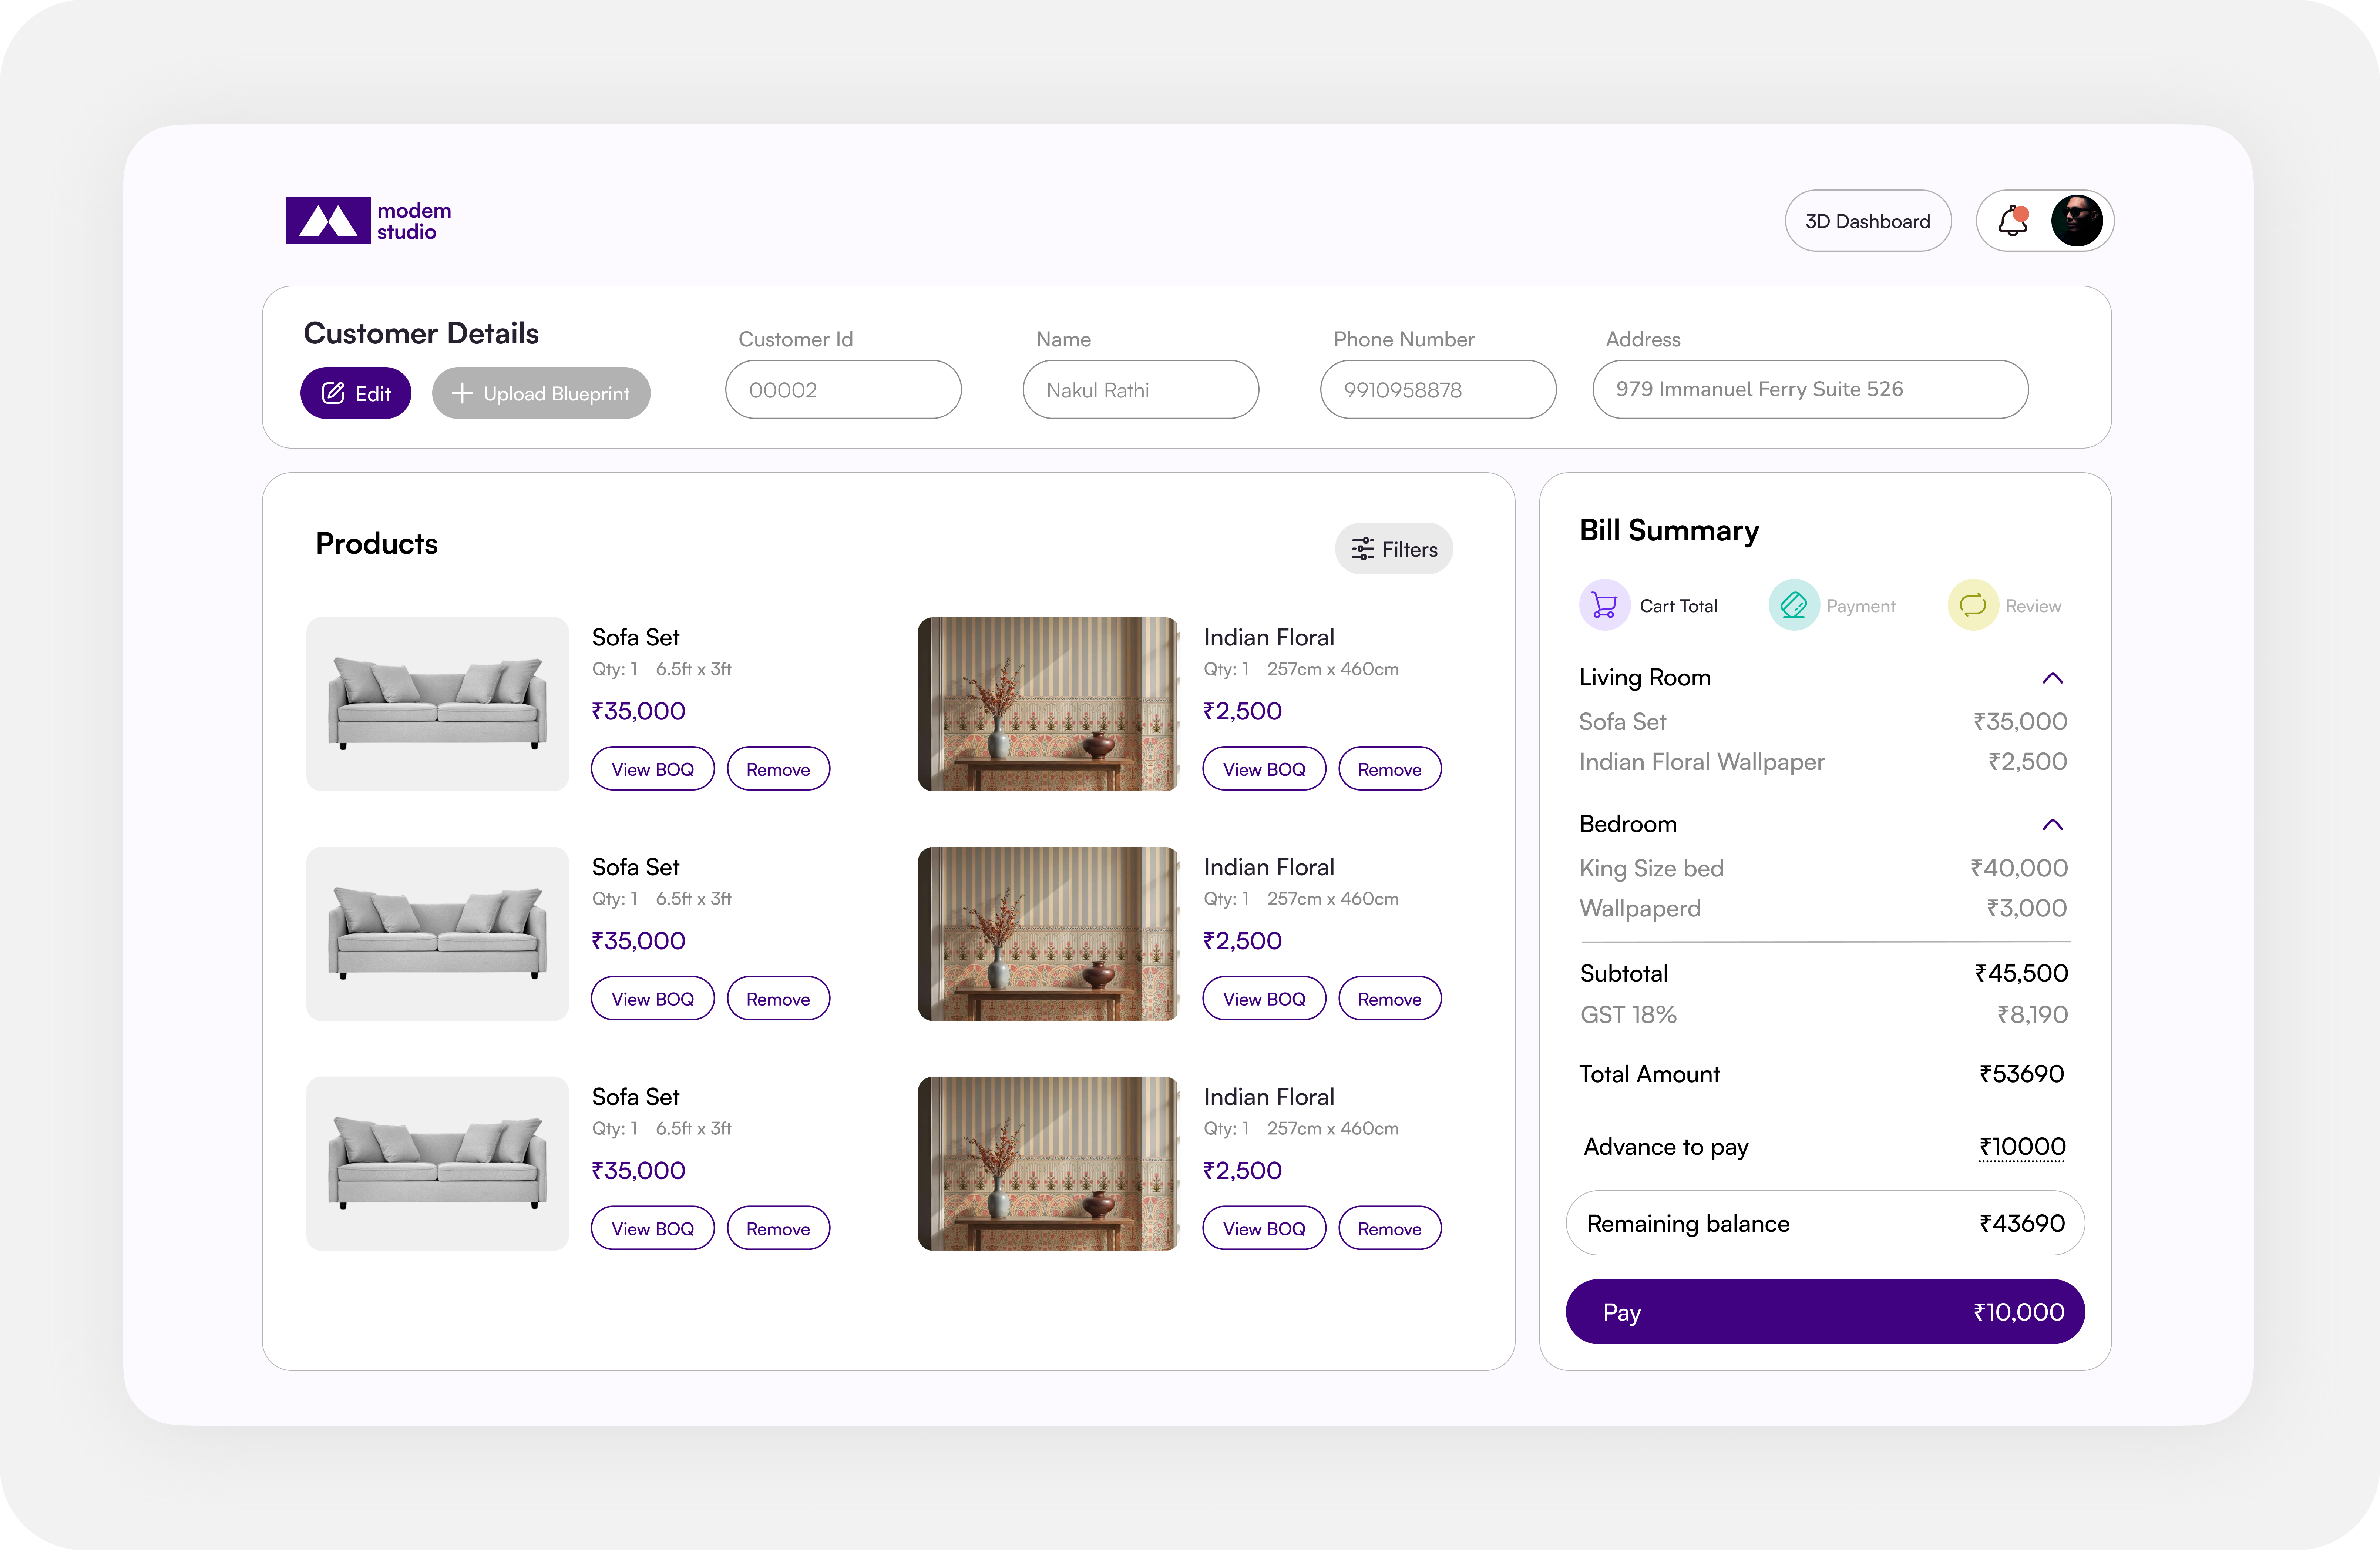
Task: Click the Edit customer details button
Action: 356,393
